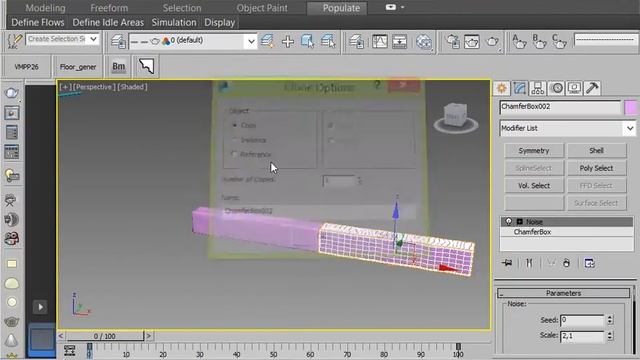The image size is (640, 360).
Task: Toggle the Noise modifier light bulb visibility
Action: click(509, 222)
